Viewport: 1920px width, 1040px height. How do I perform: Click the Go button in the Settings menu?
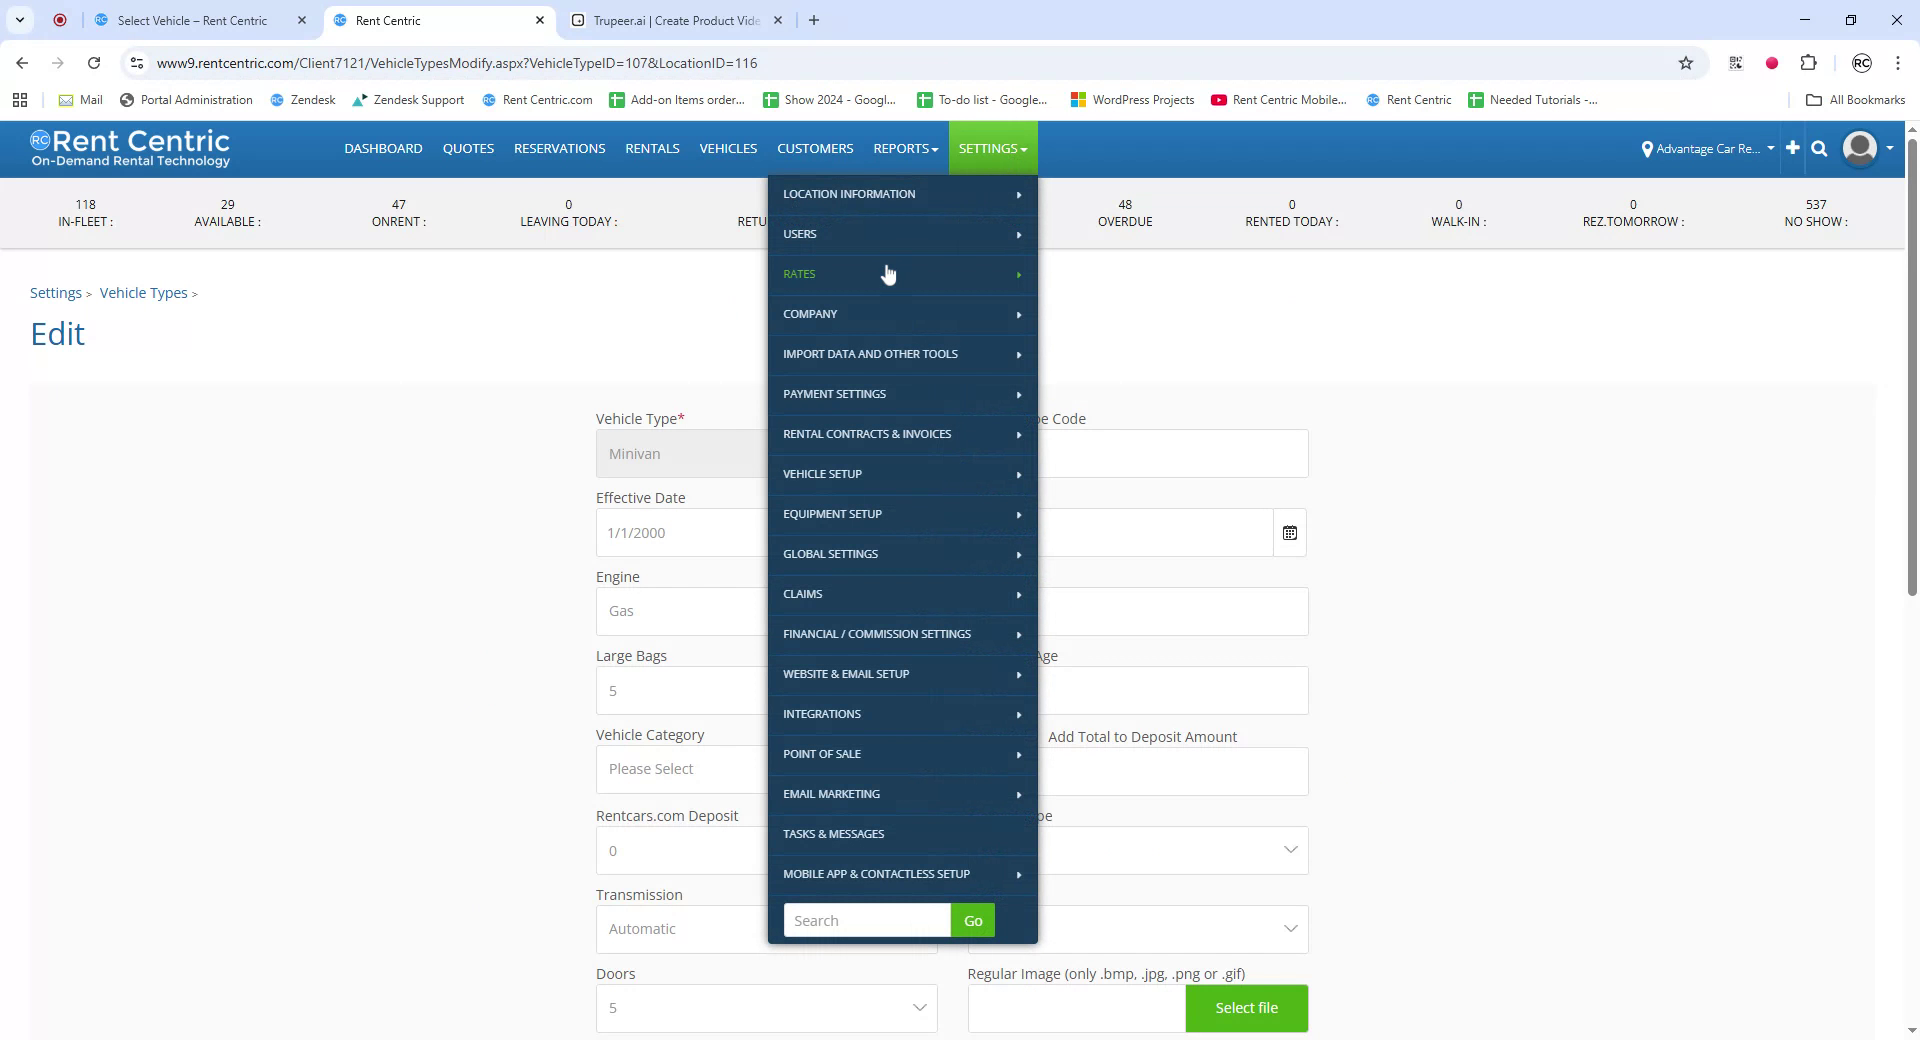971,919
